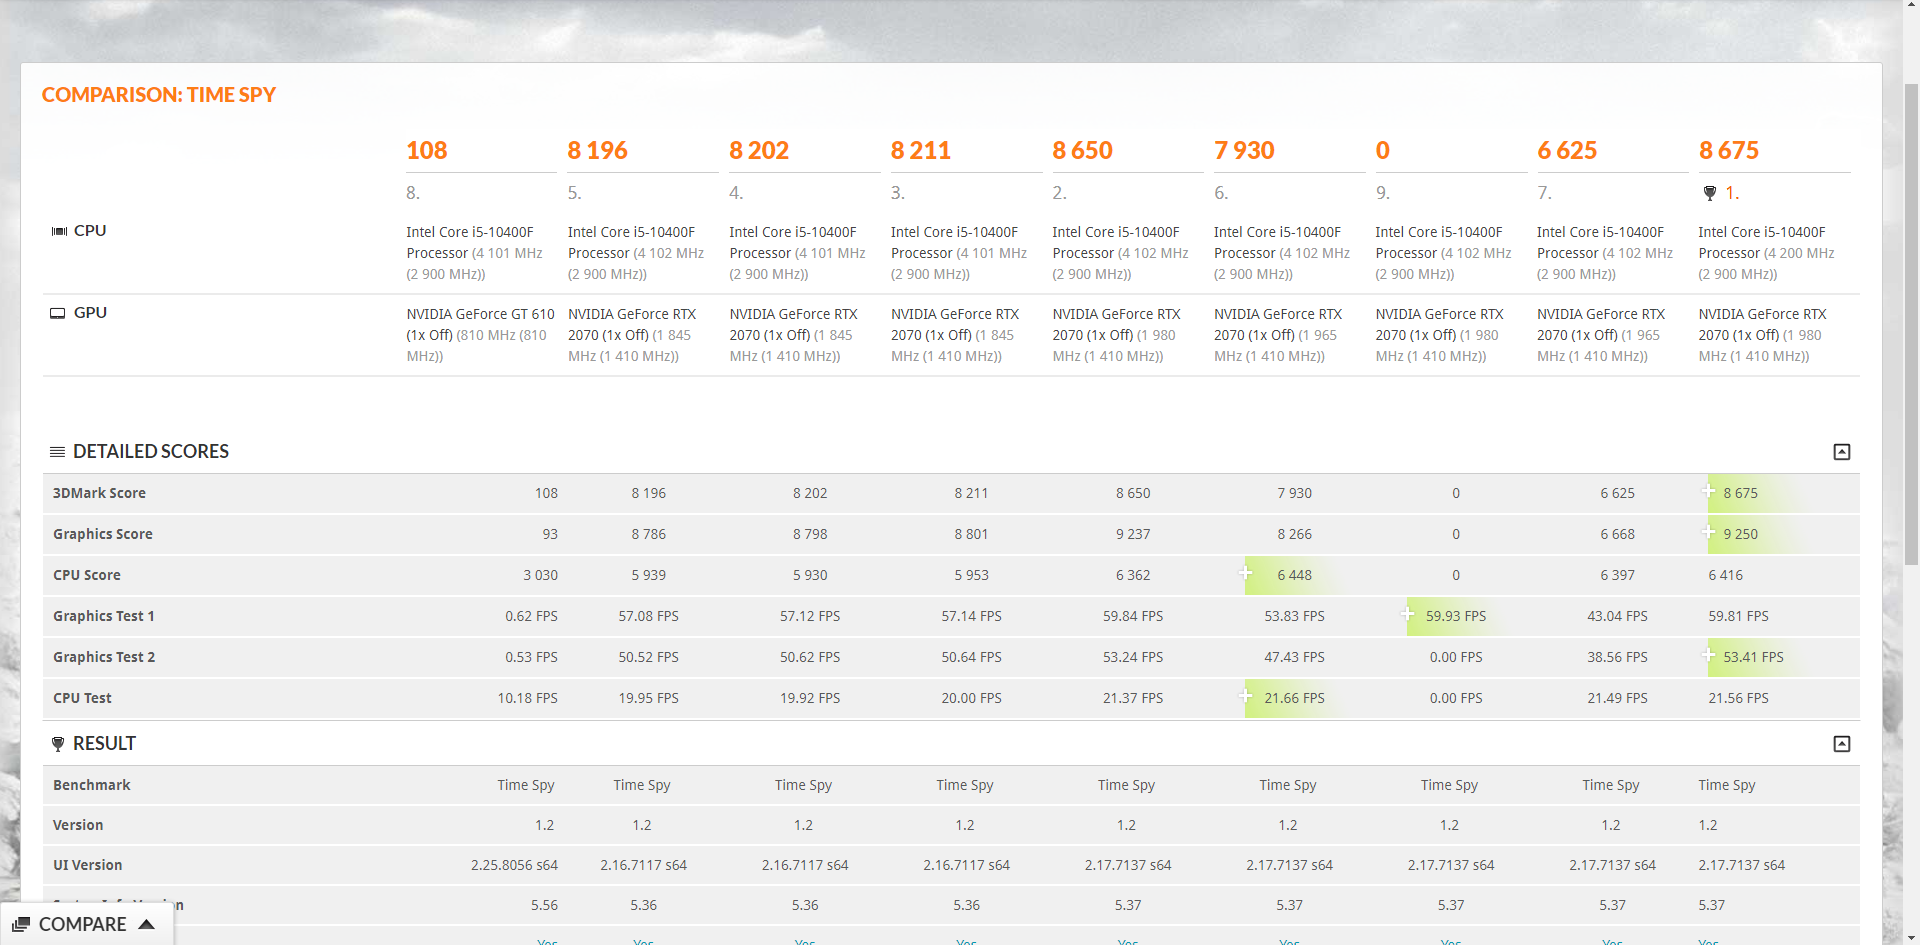This screenshot has height=945, width=1920.
Task: Select the UI Version row label
Action: pyautogui.click(x=88, y=865)
